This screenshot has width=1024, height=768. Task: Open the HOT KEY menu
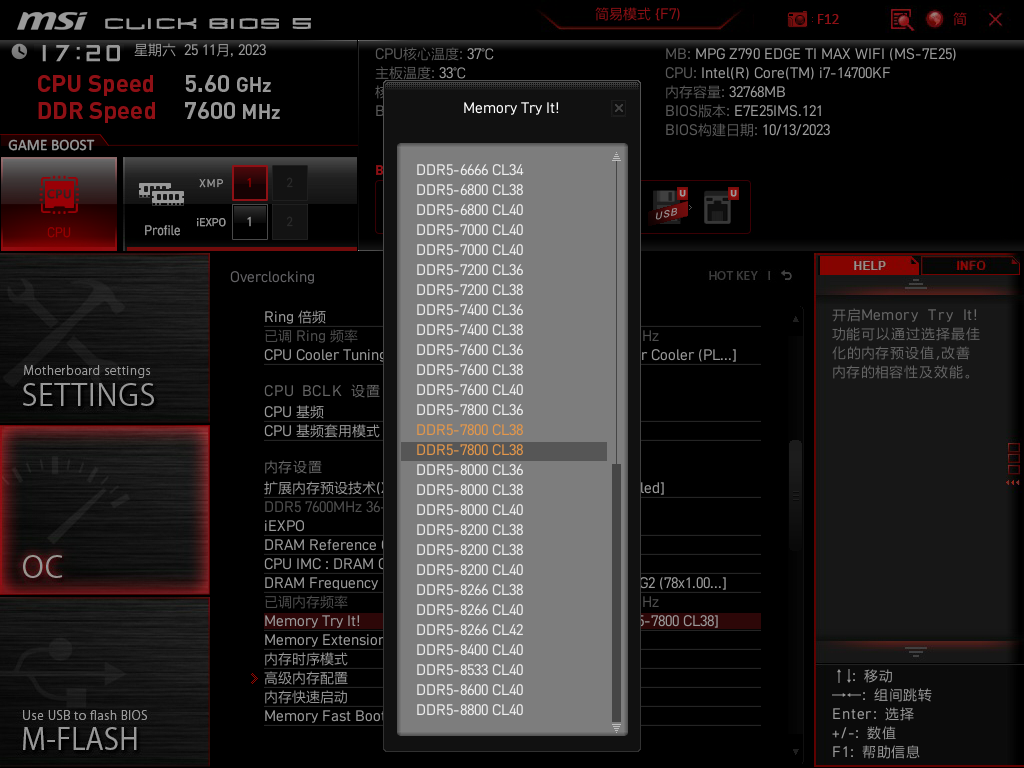(733, 276)
